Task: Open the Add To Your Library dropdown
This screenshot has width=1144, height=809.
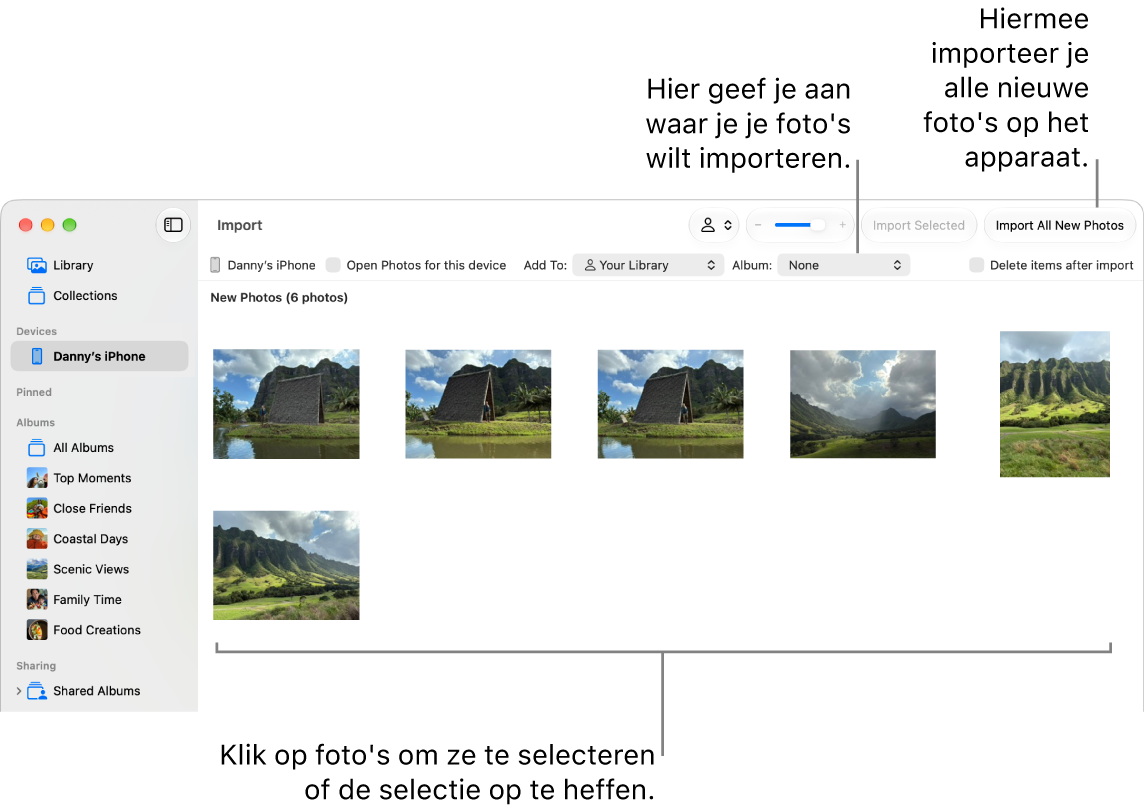Action: click(x=648, y=266)
